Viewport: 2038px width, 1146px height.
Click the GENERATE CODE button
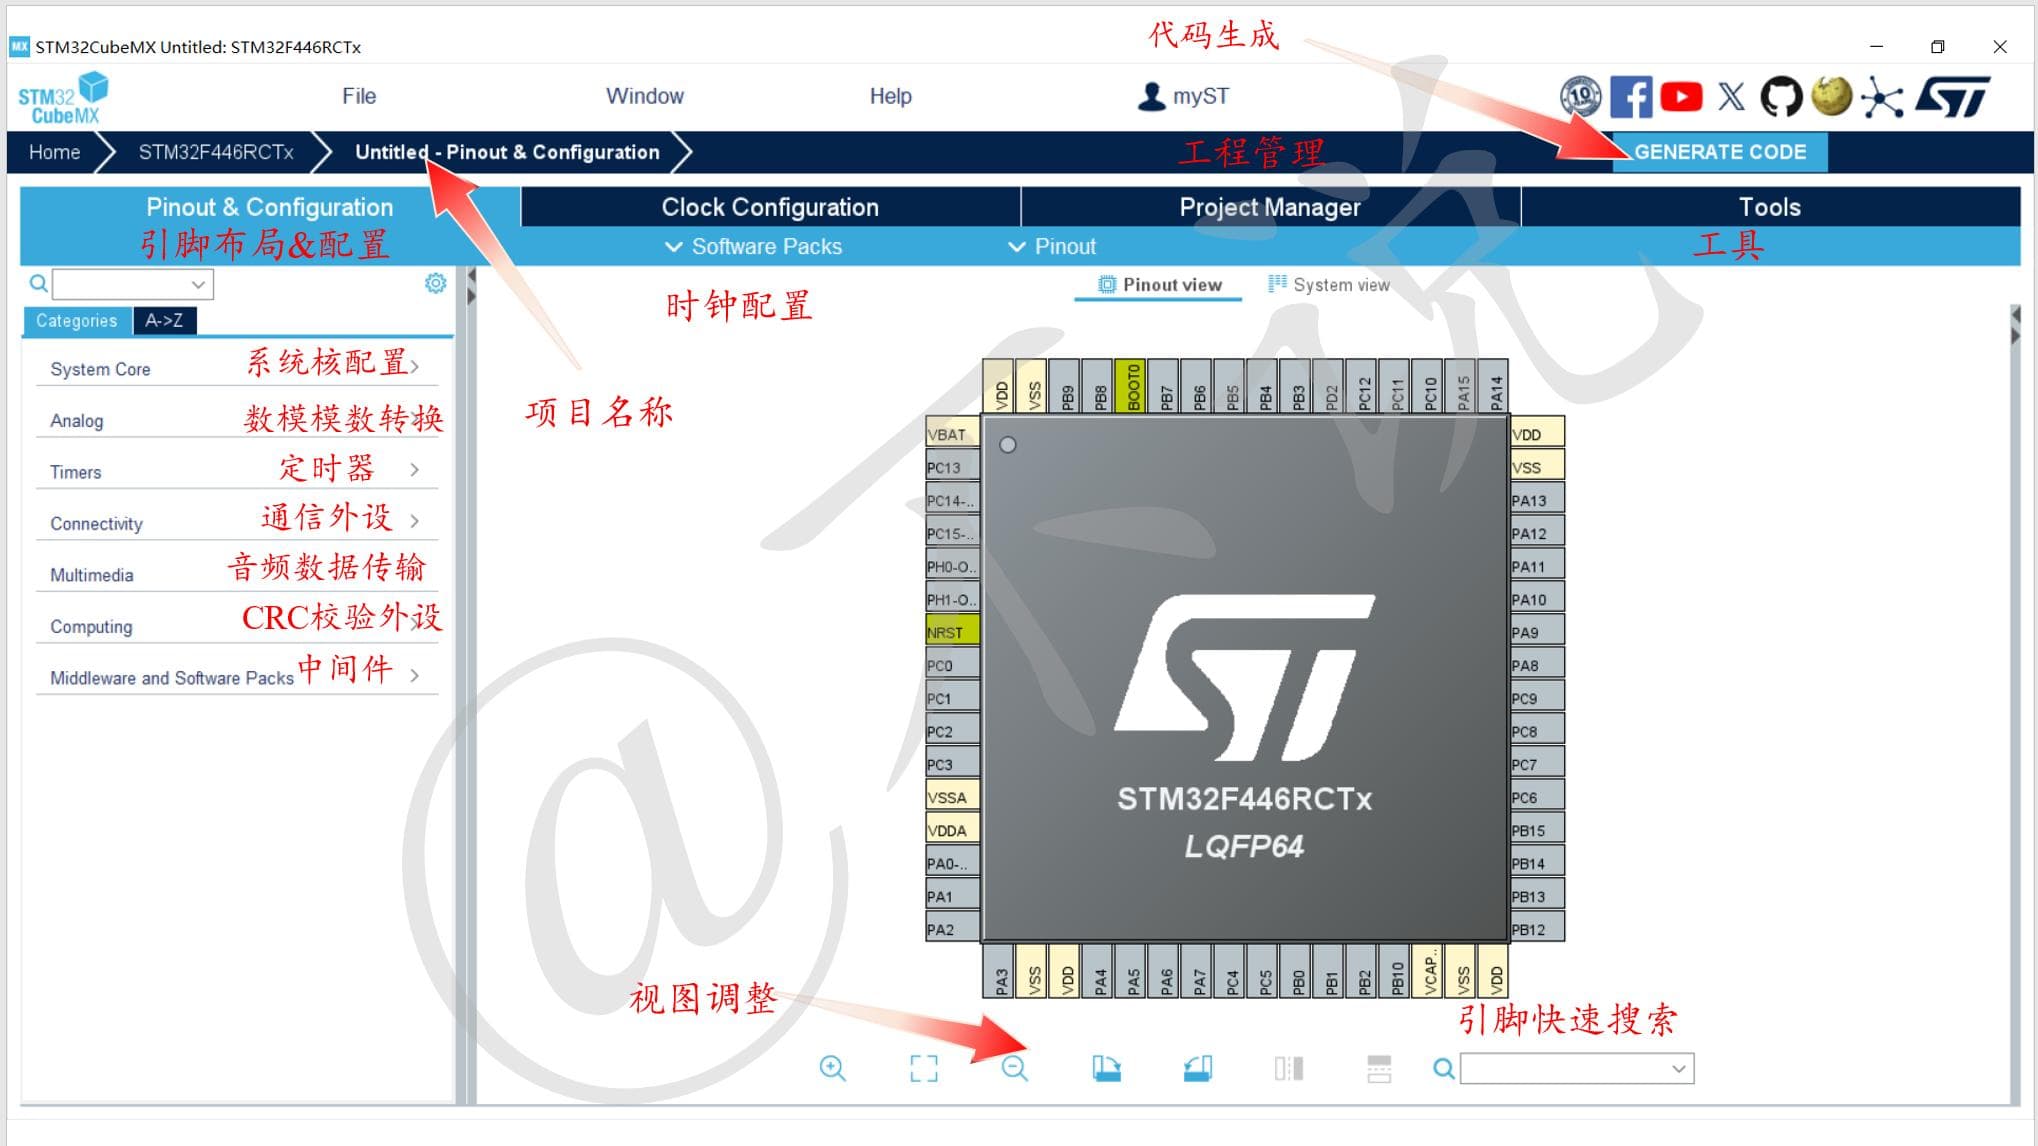tap(1720, 152)
